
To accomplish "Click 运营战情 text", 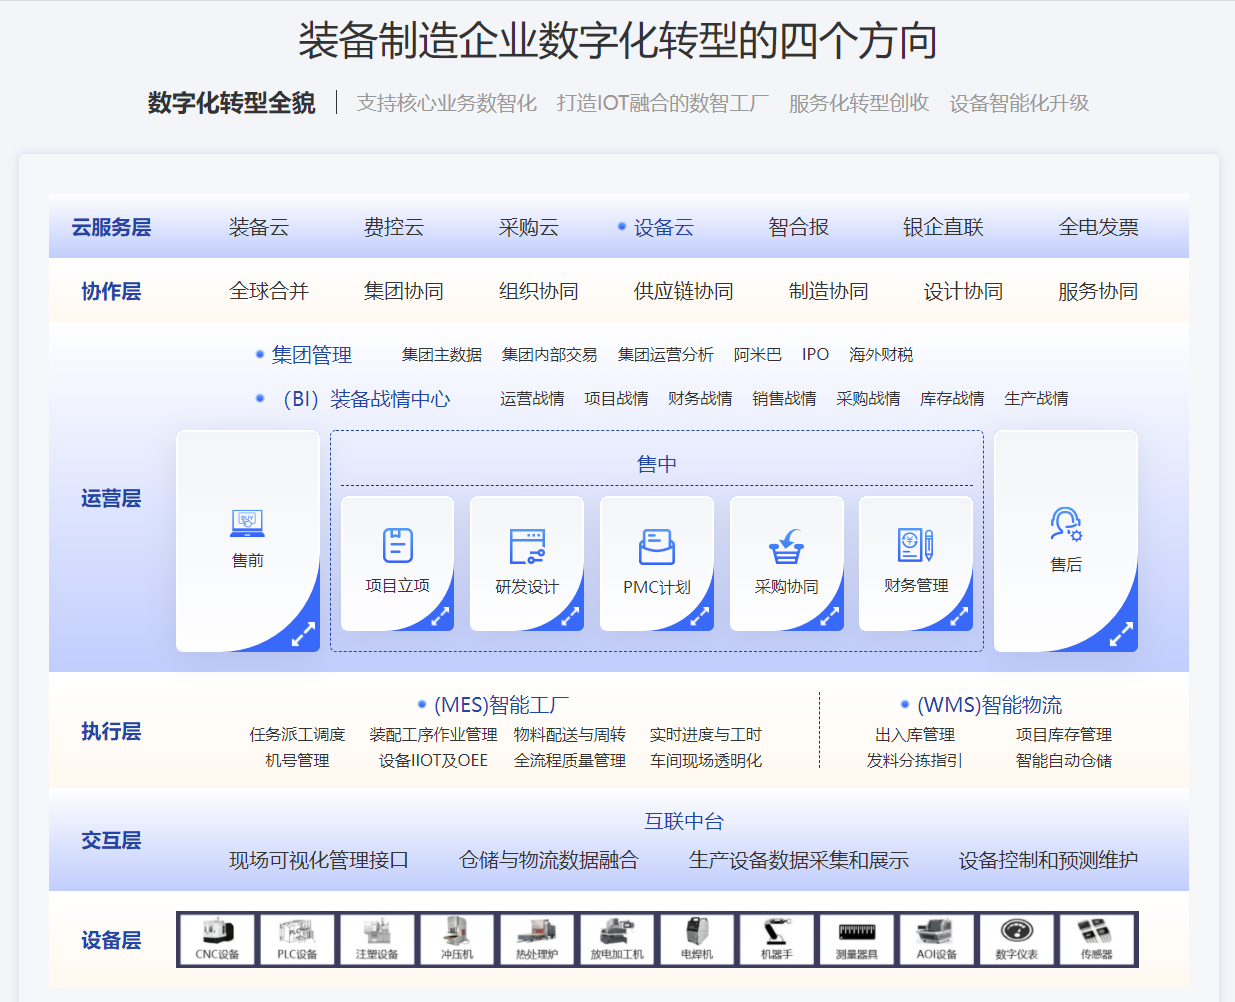I will coord(532,399).
